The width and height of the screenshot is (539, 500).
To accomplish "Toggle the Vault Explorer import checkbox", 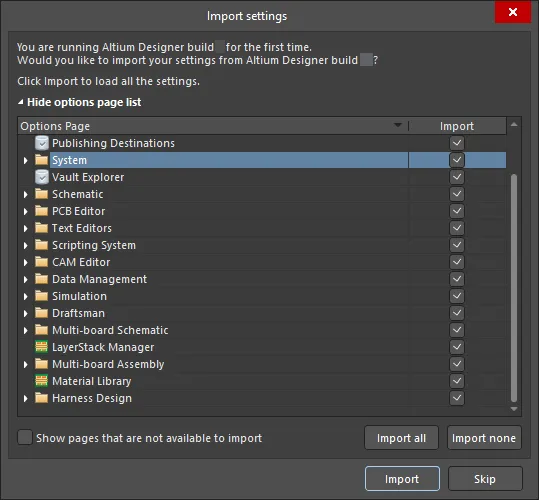I will click(x=457, y=177).
